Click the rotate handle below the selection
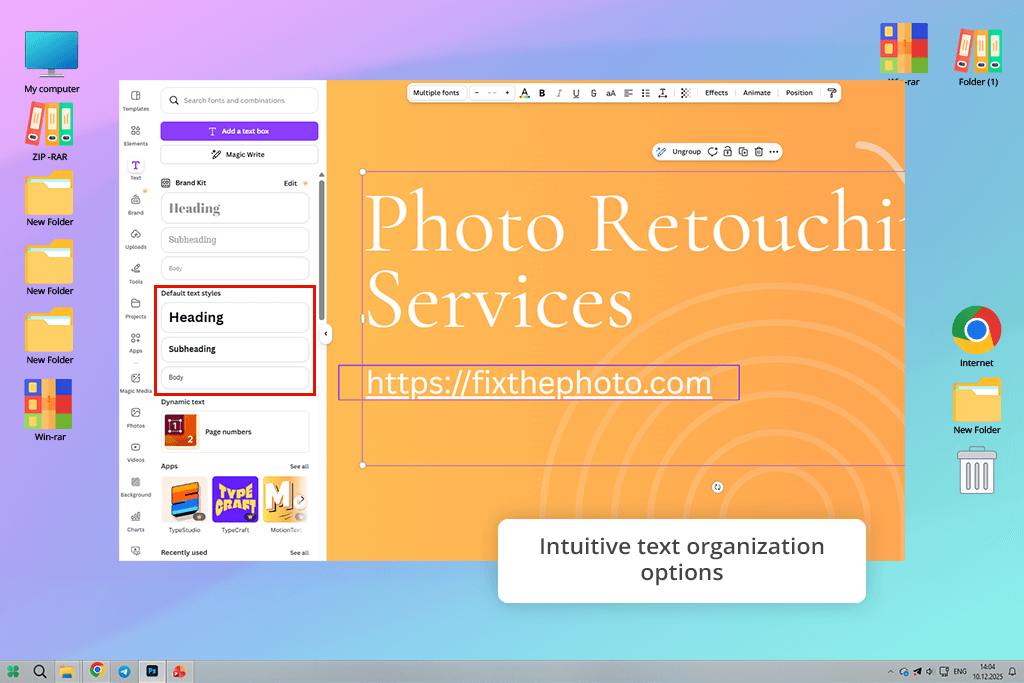 click(717, 487)
